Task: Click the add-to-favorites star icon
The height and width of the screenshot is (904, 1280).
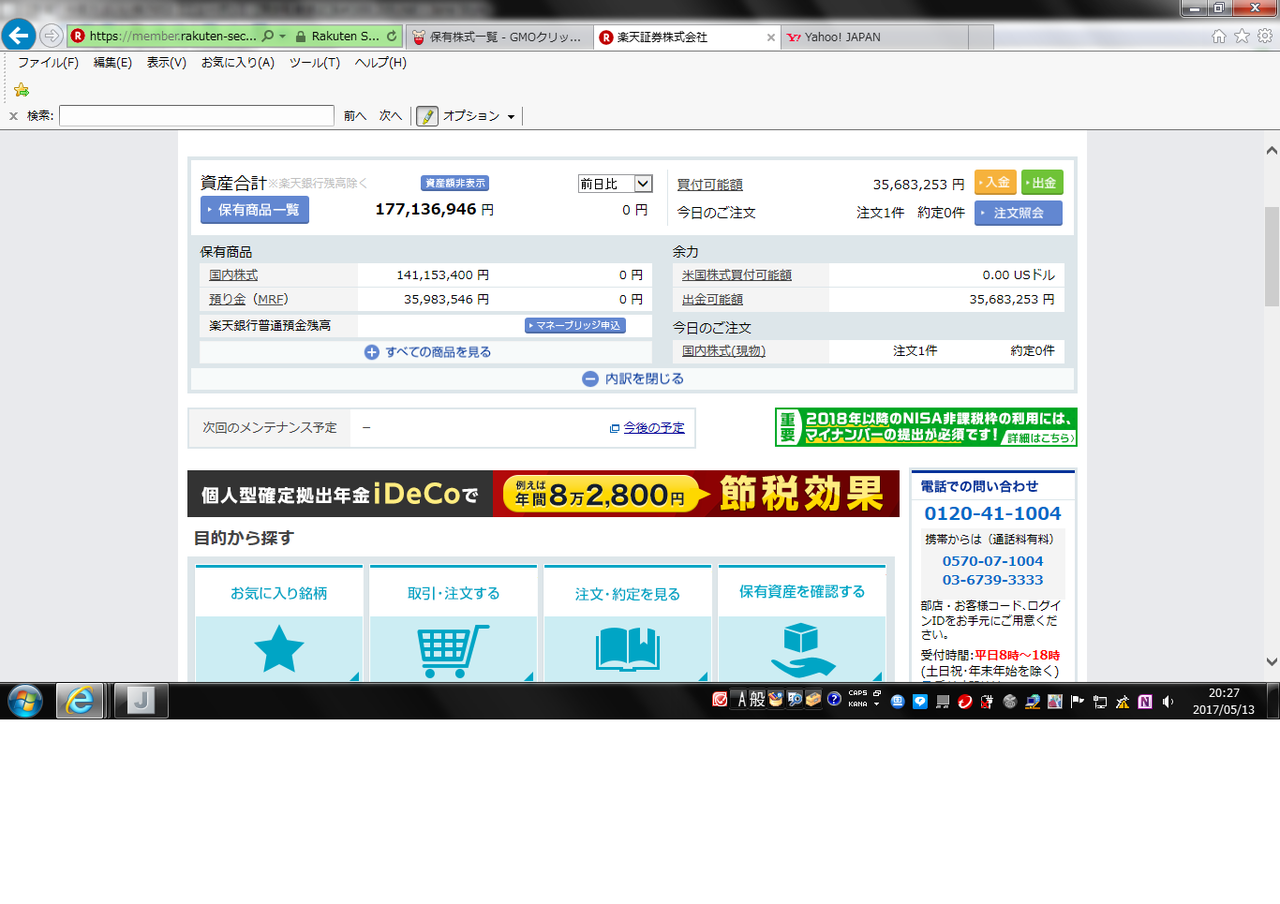Action: [x=21, y=89]
